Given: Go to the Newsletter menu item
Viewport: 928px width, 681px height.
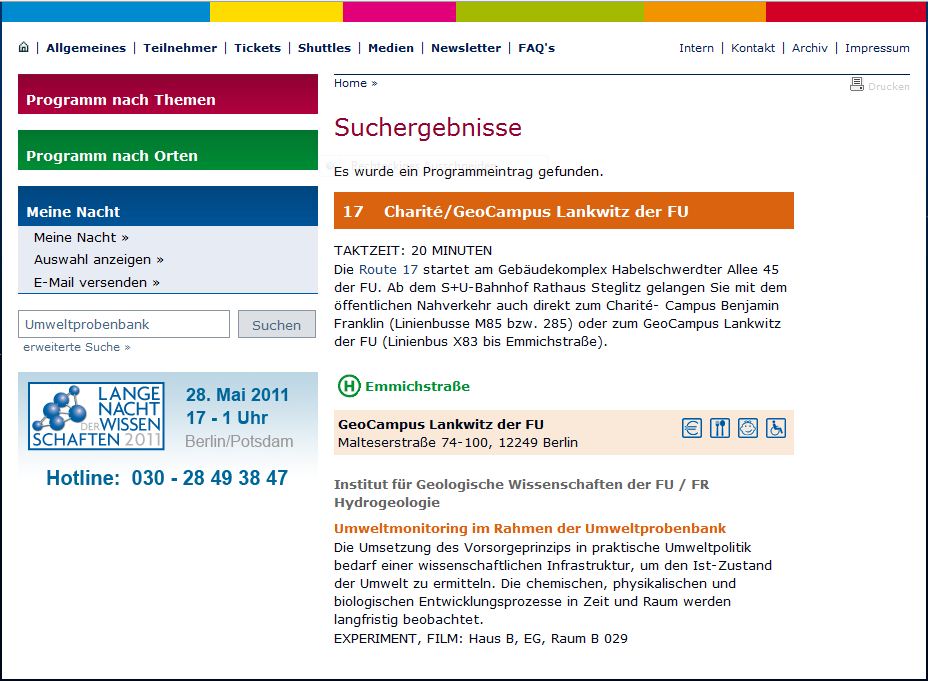Looking at the screenshot, I should (466, 48).
